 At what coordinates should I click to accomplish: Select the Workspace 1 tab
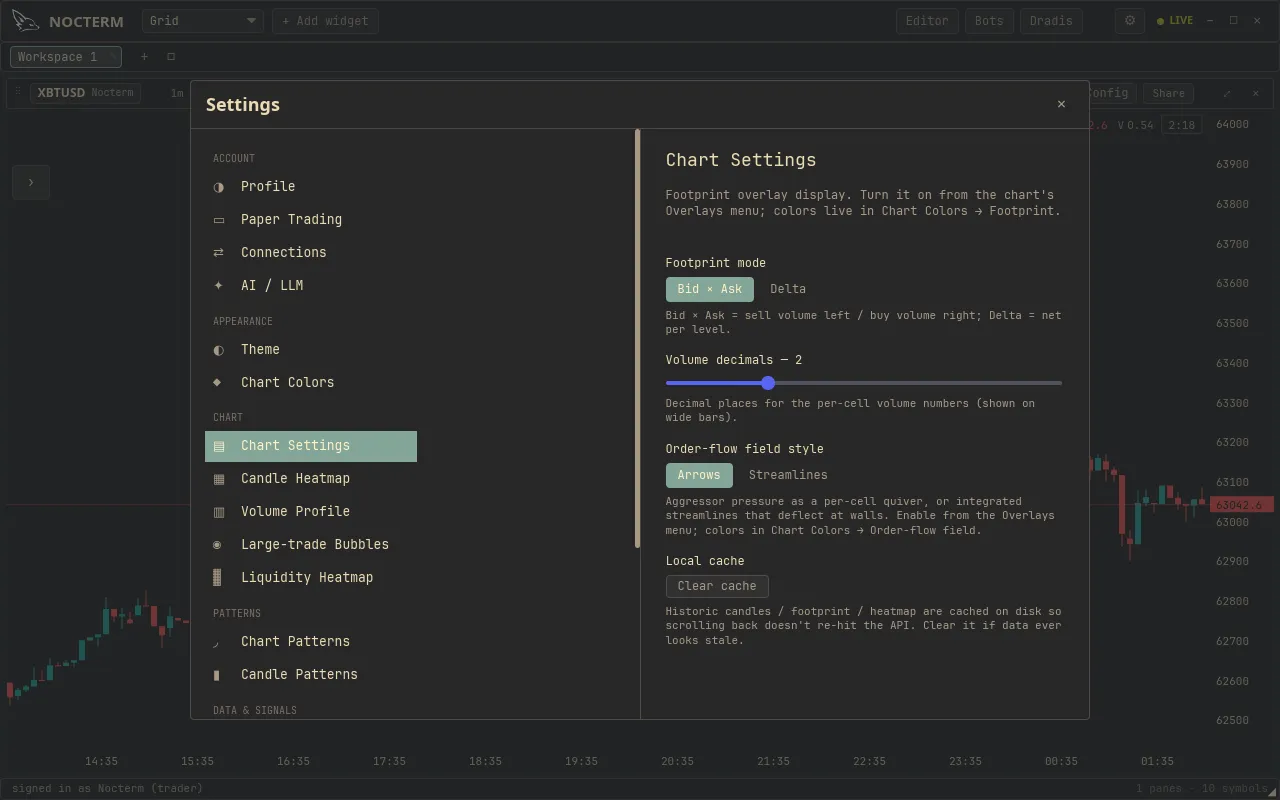[x=66, y=57]
